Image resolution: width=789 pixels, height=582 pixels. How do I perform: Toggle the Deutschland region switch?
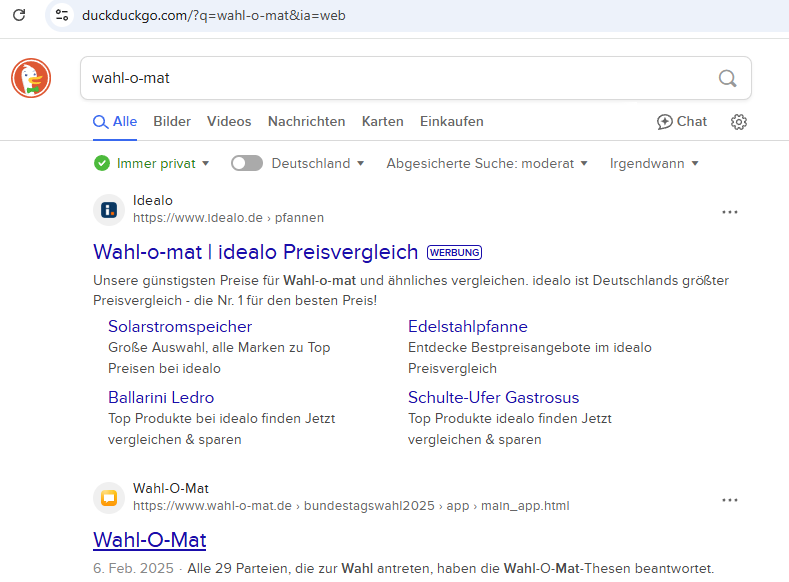pos(246,163)
